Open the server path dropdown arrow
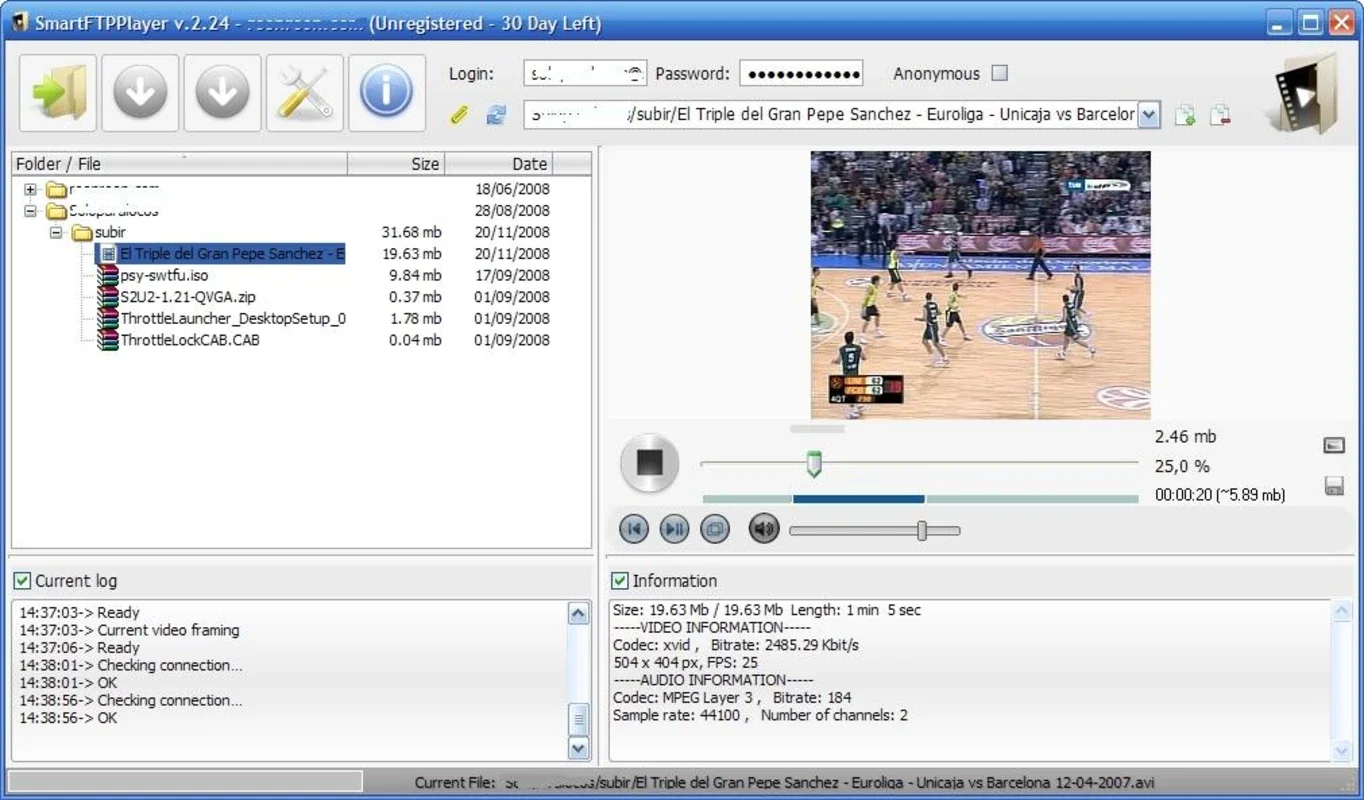The height and width of the screenshot is (800, 1364). [x=1149, y=115]
